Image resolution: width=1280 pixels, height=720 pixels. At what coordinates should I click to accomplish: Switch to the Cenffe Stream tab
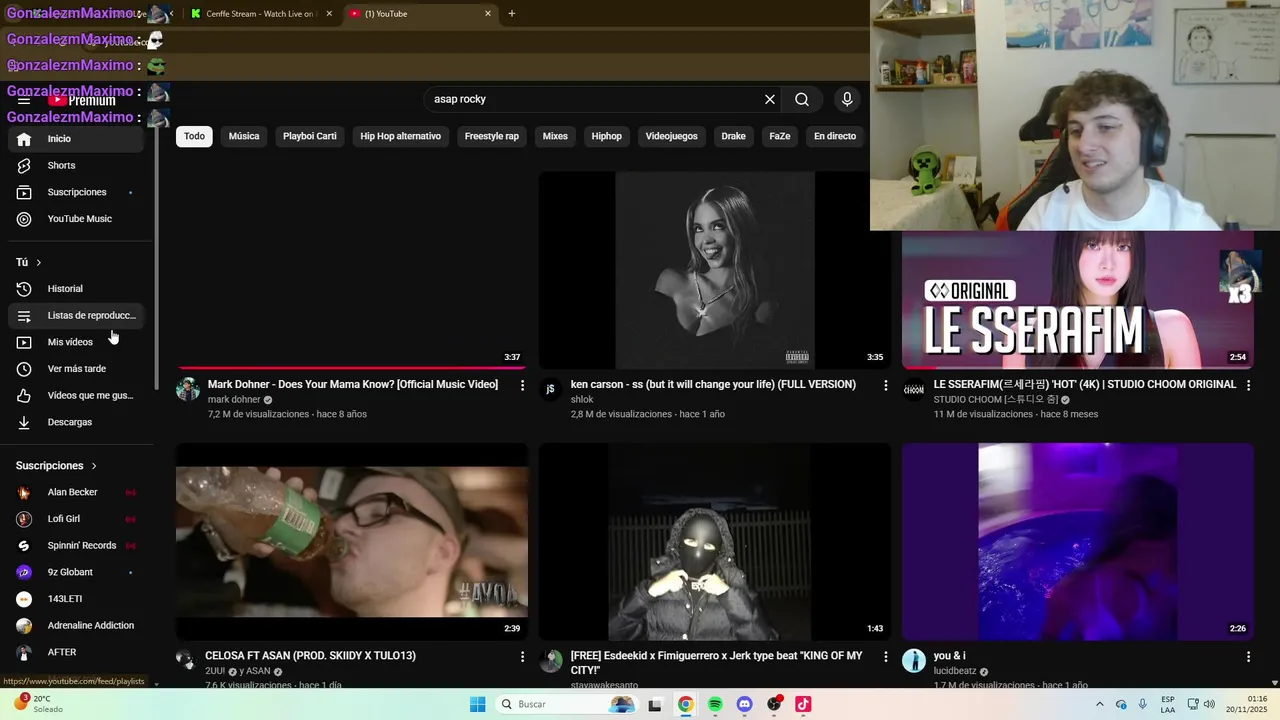pos(260,14)
